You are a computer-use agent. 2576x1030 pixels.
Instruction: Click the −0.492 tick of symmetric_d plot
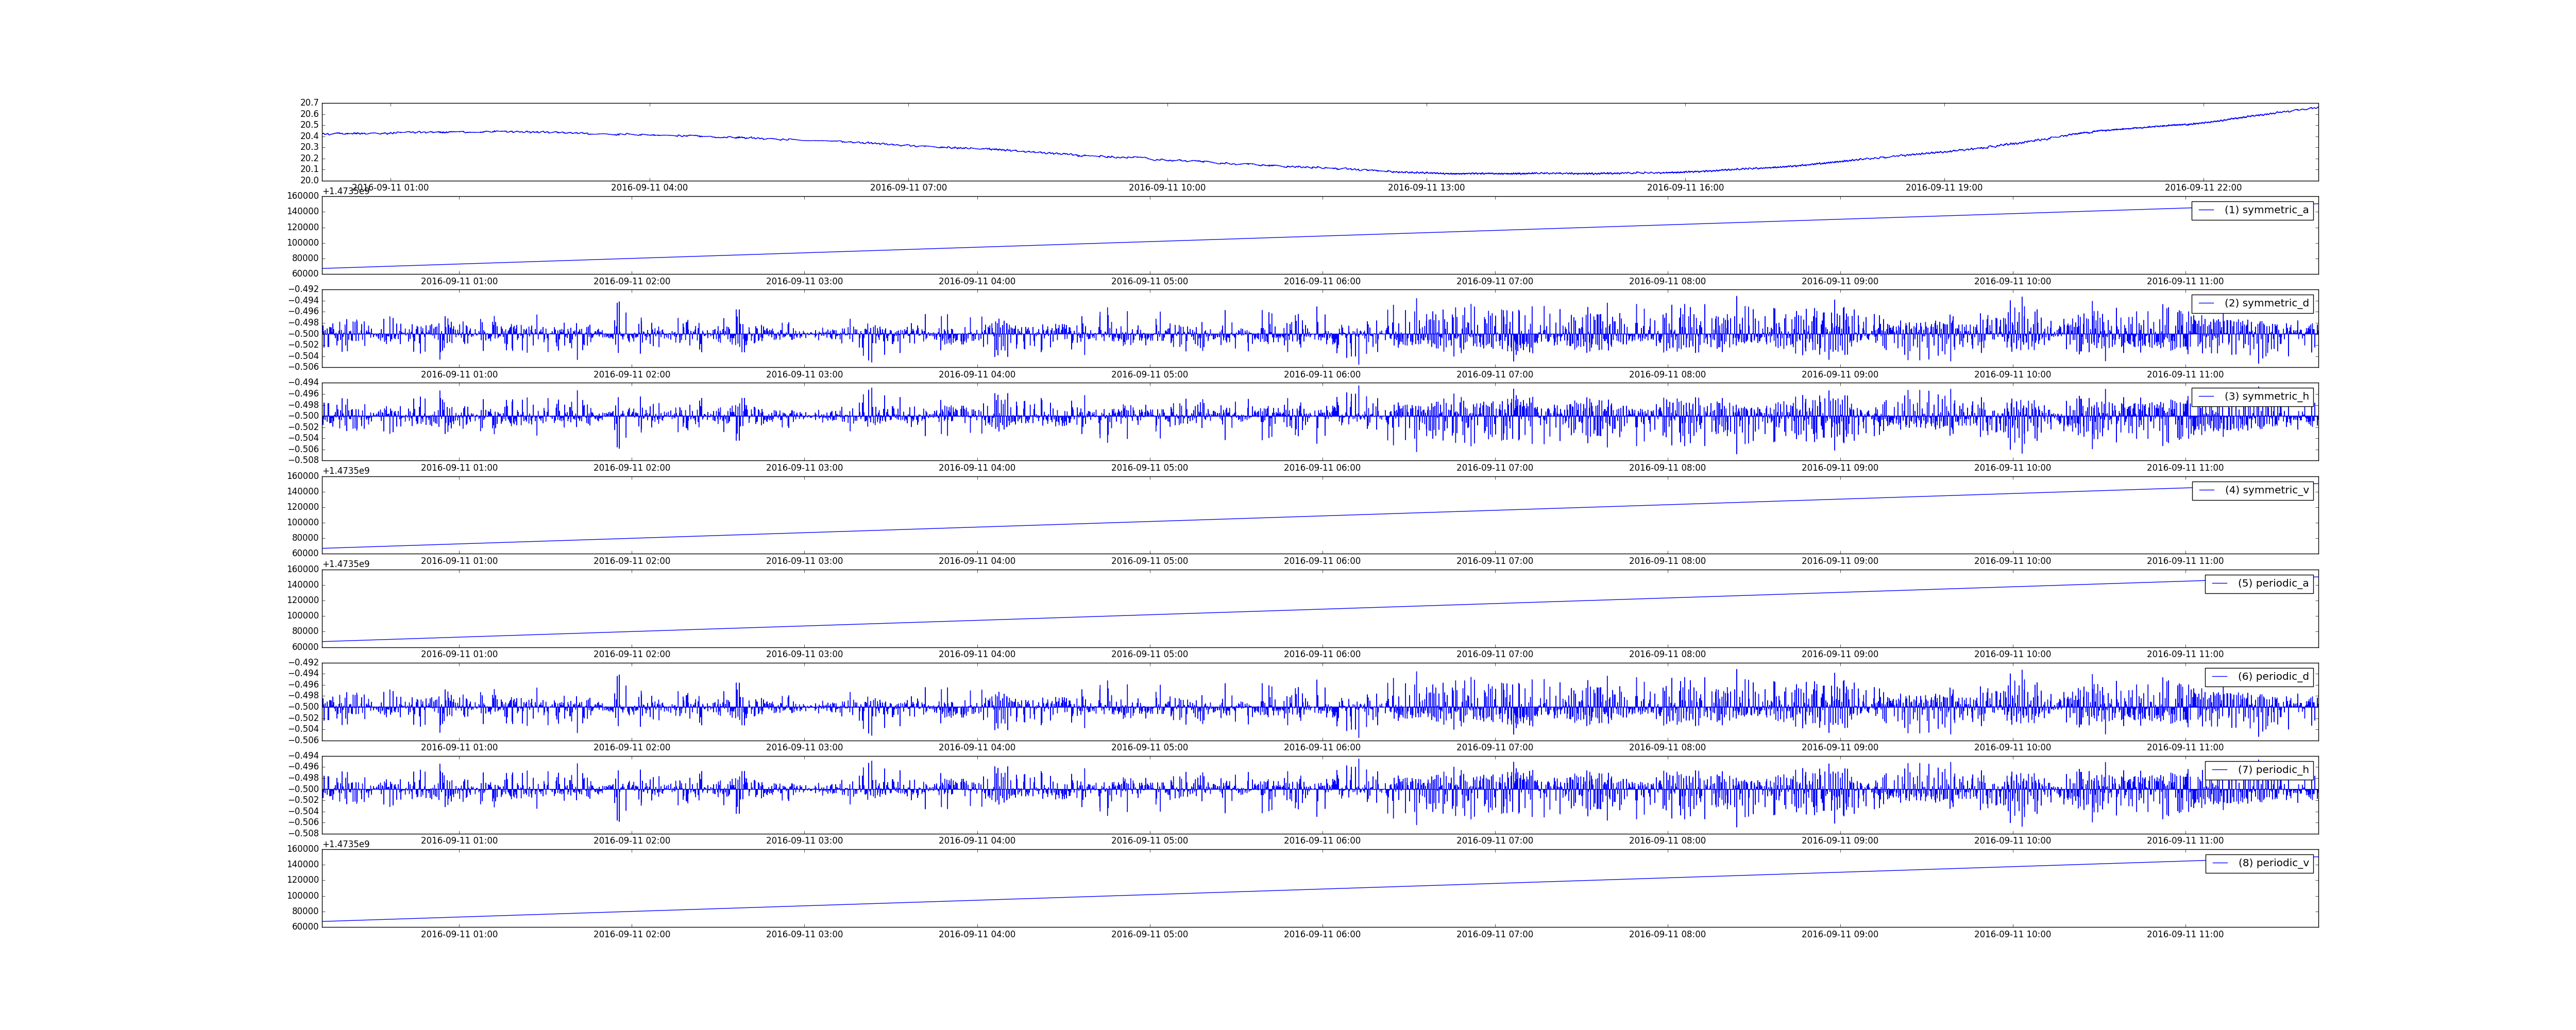coord(303,289)
